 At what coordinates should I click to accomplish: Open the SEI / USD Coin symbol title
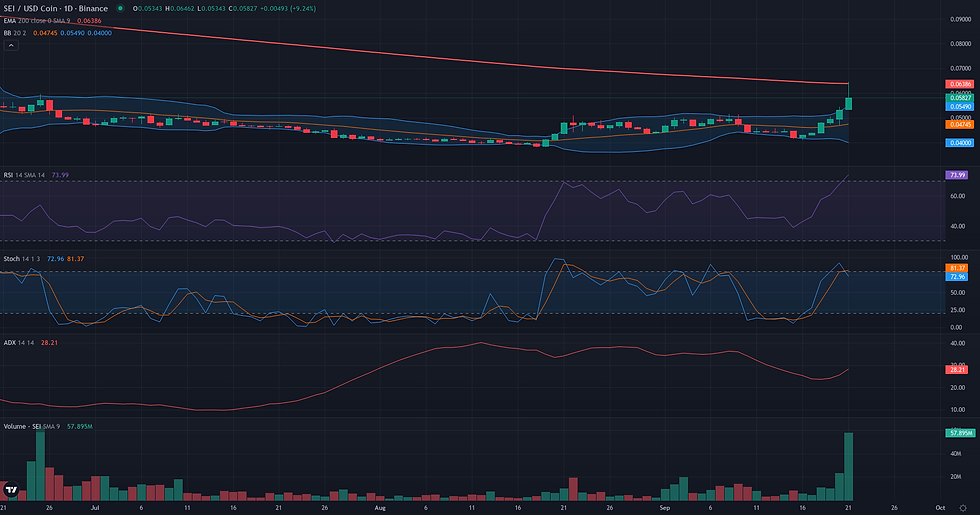56,9
